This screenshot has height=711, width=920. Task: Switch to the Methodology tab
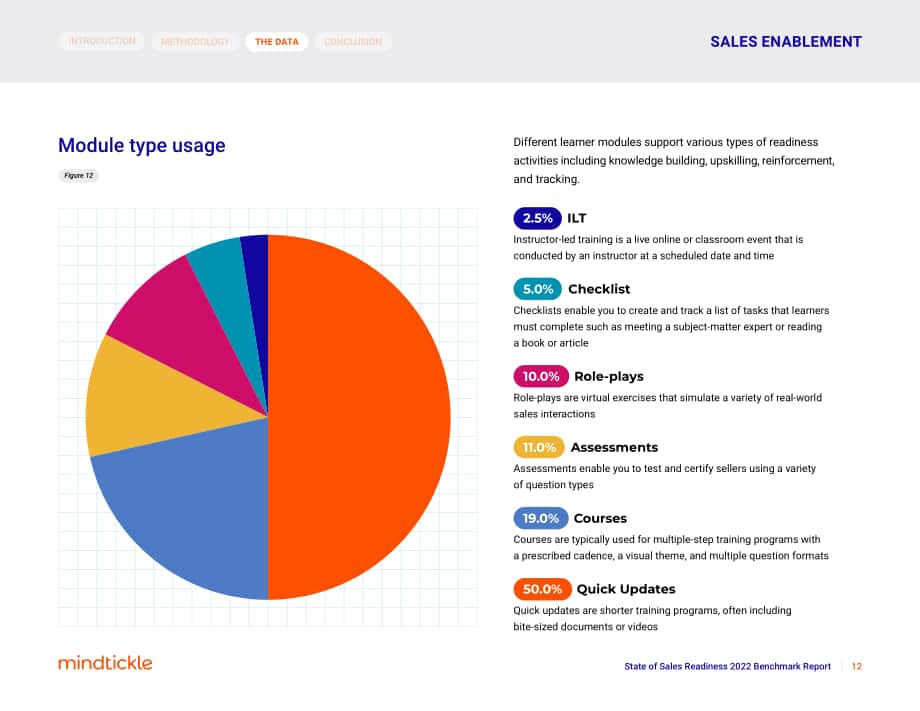click(195, 42)
